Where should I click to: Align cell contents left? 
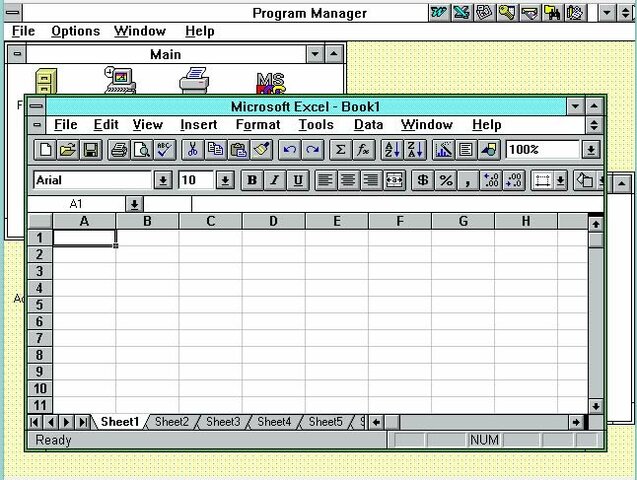point(325,180)
